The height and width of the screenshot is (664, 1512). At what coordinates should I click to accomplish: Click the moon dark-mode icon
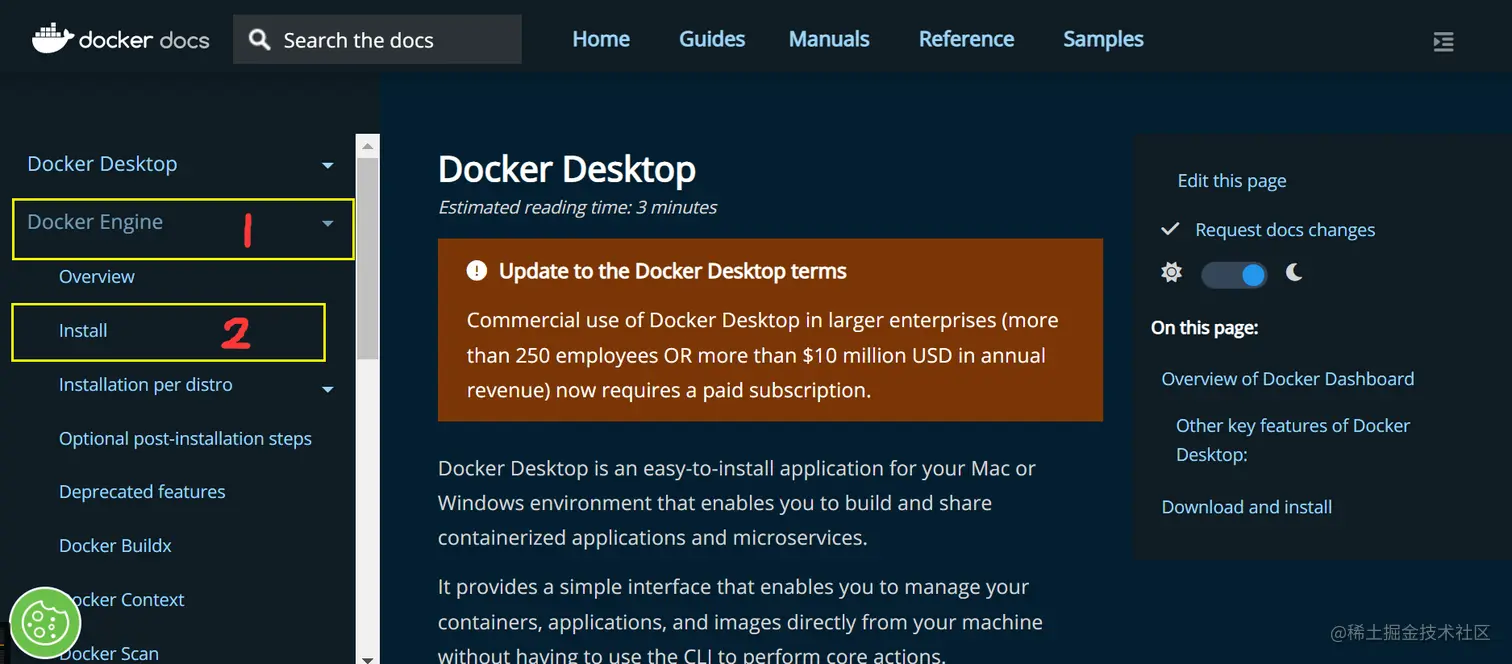tap(1294, 273)
